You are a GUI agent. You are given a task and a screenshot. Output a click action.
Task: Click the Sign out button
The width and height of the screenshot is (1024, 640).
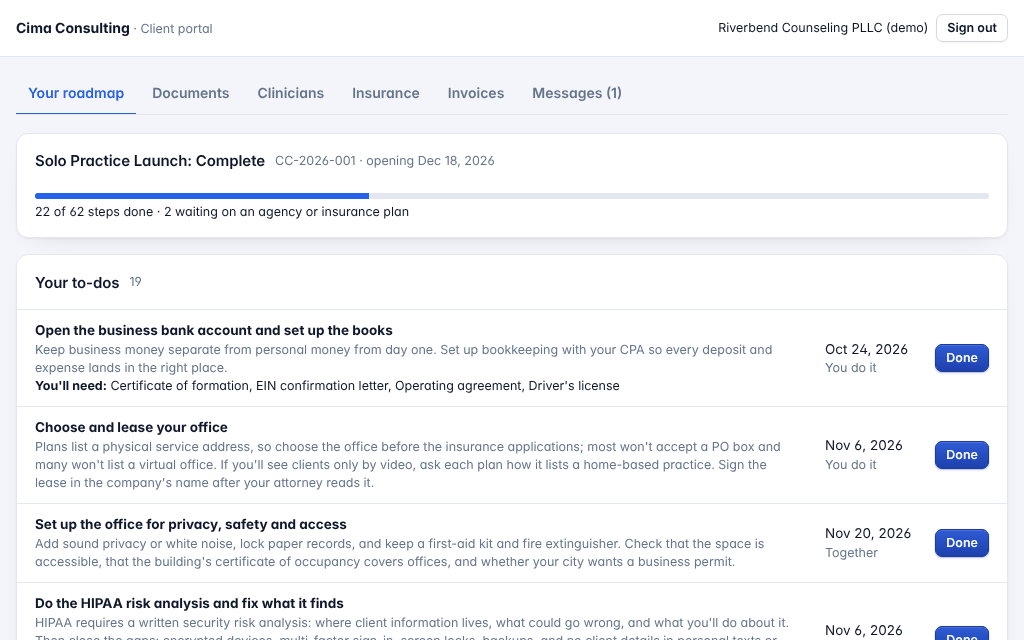(x=972, y=28)
